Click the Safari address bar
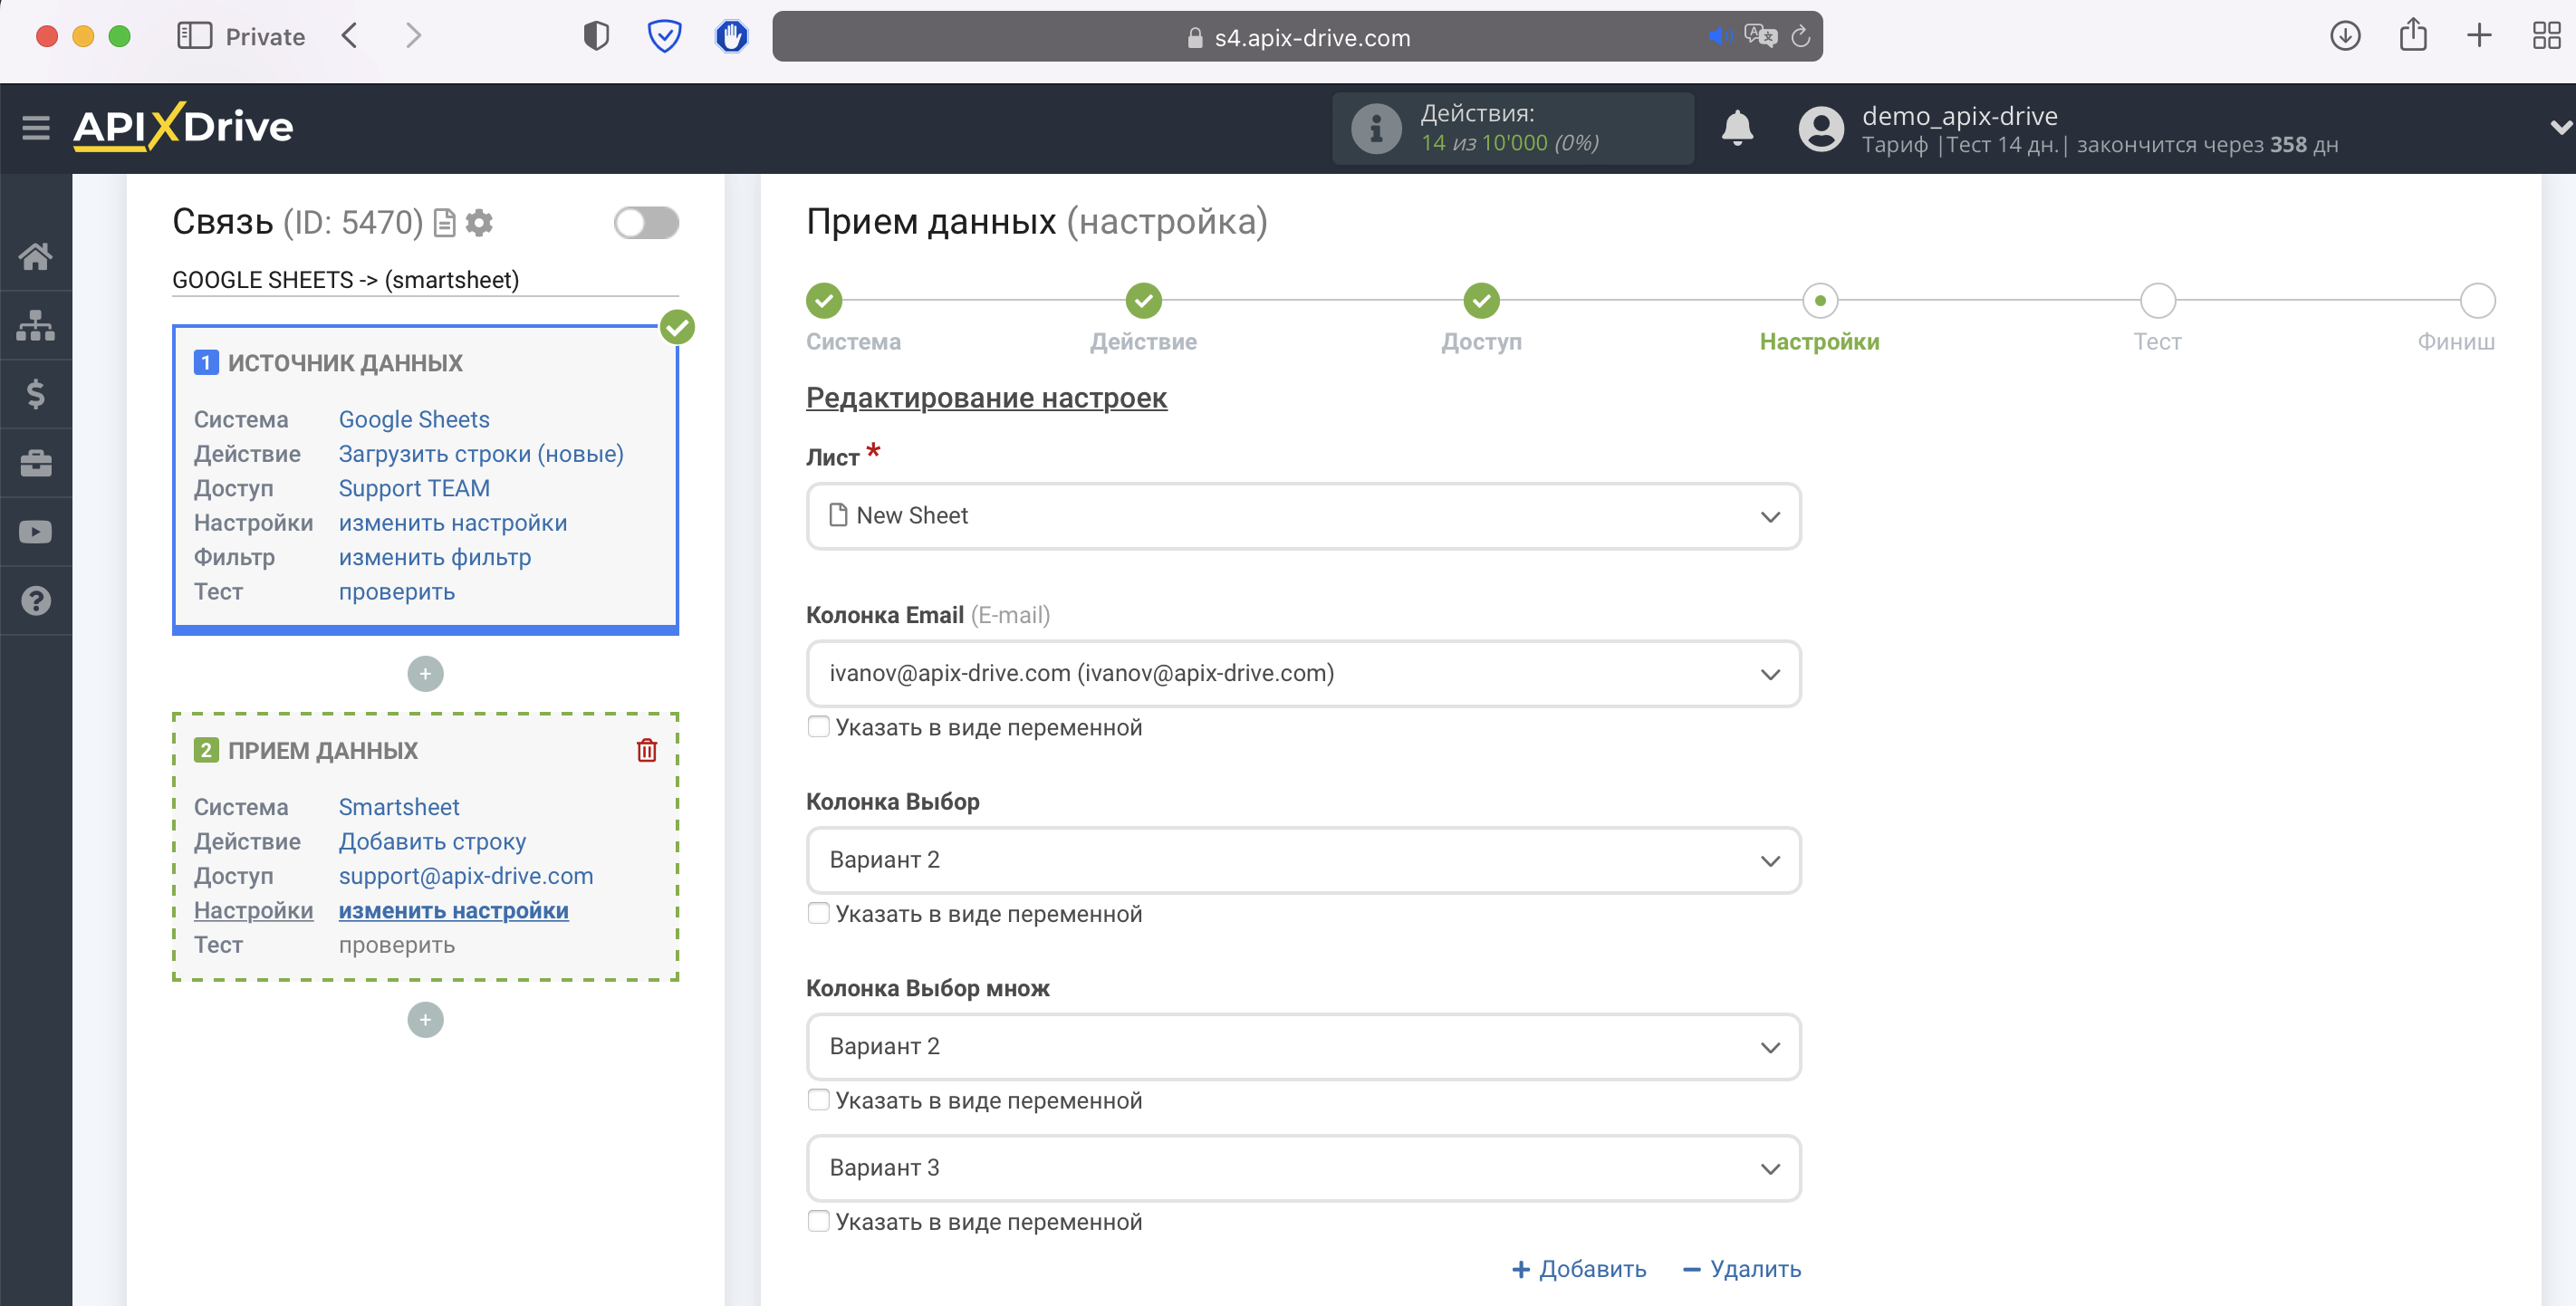 click(x=1297, y=37)
